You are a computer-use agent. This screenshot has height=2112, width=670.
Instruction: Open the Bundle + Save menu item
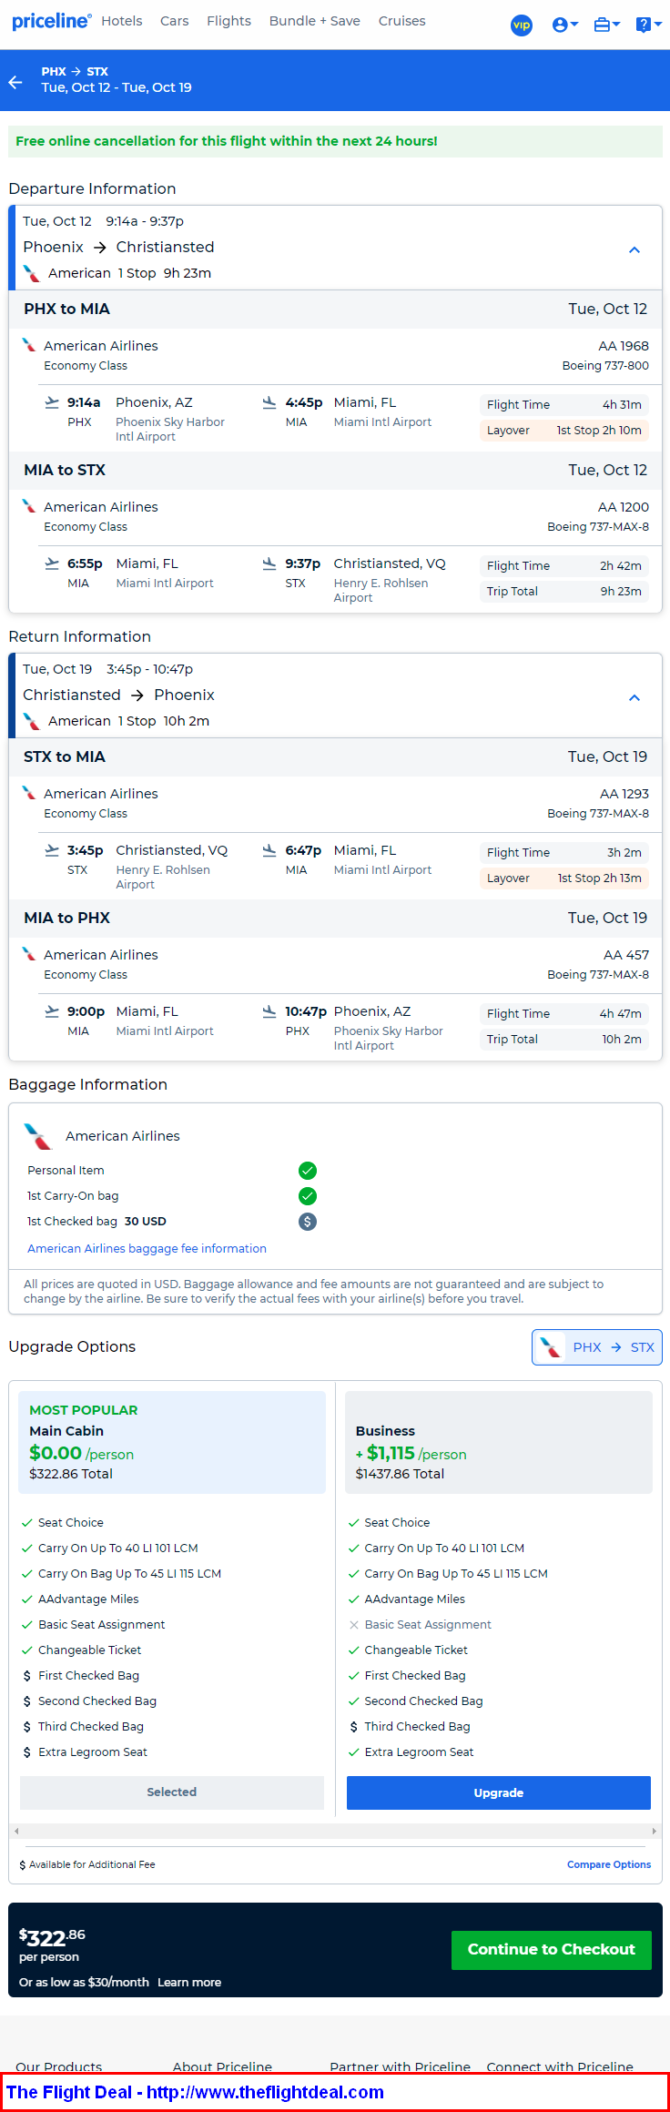pos(314,21)
